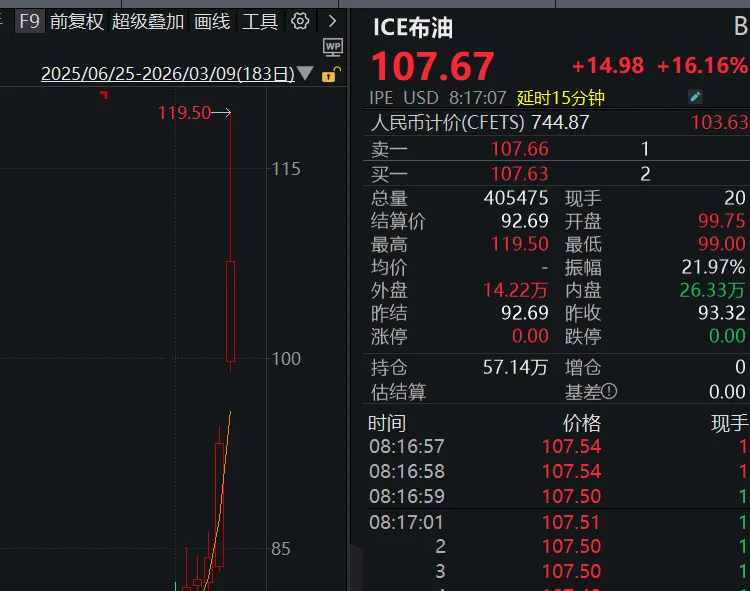Click the 振幅 value 21.97%

[713, 267]
